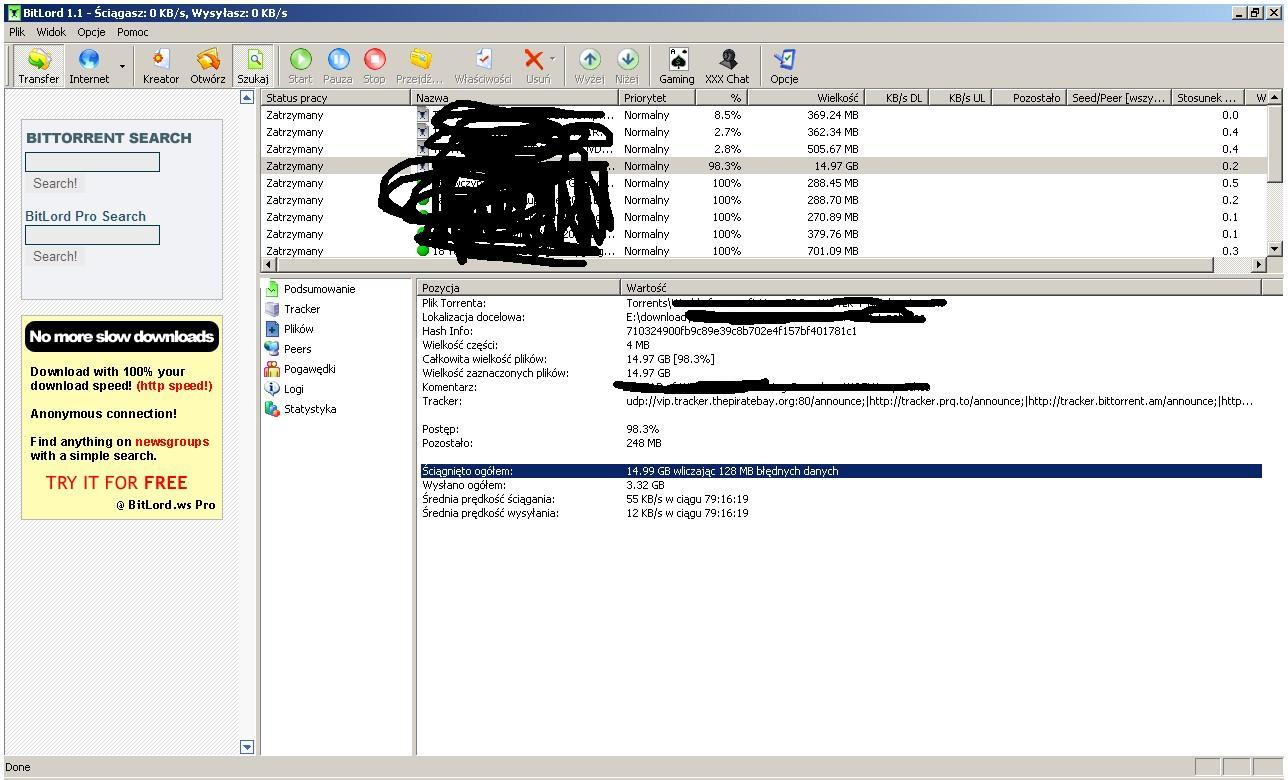Expand the dropdown arrow next to Internet
This screenshot has width=1288, height=780.
pos(122,67)
